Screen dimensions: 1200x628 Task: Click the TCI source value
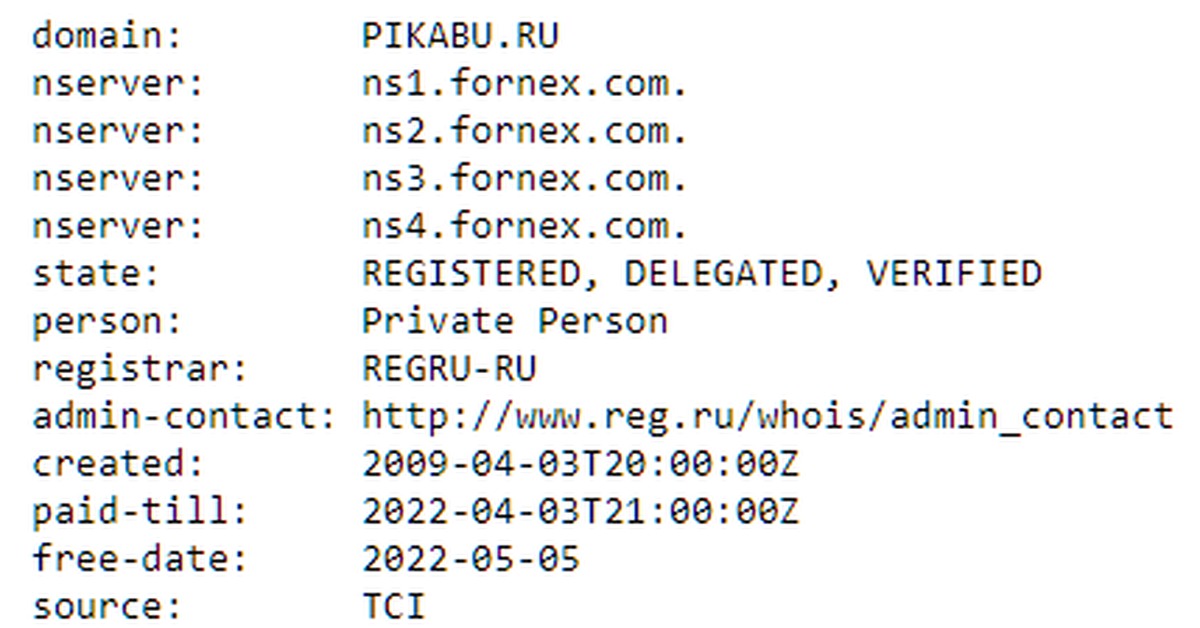pyautogui.click(x=394, y=606)
